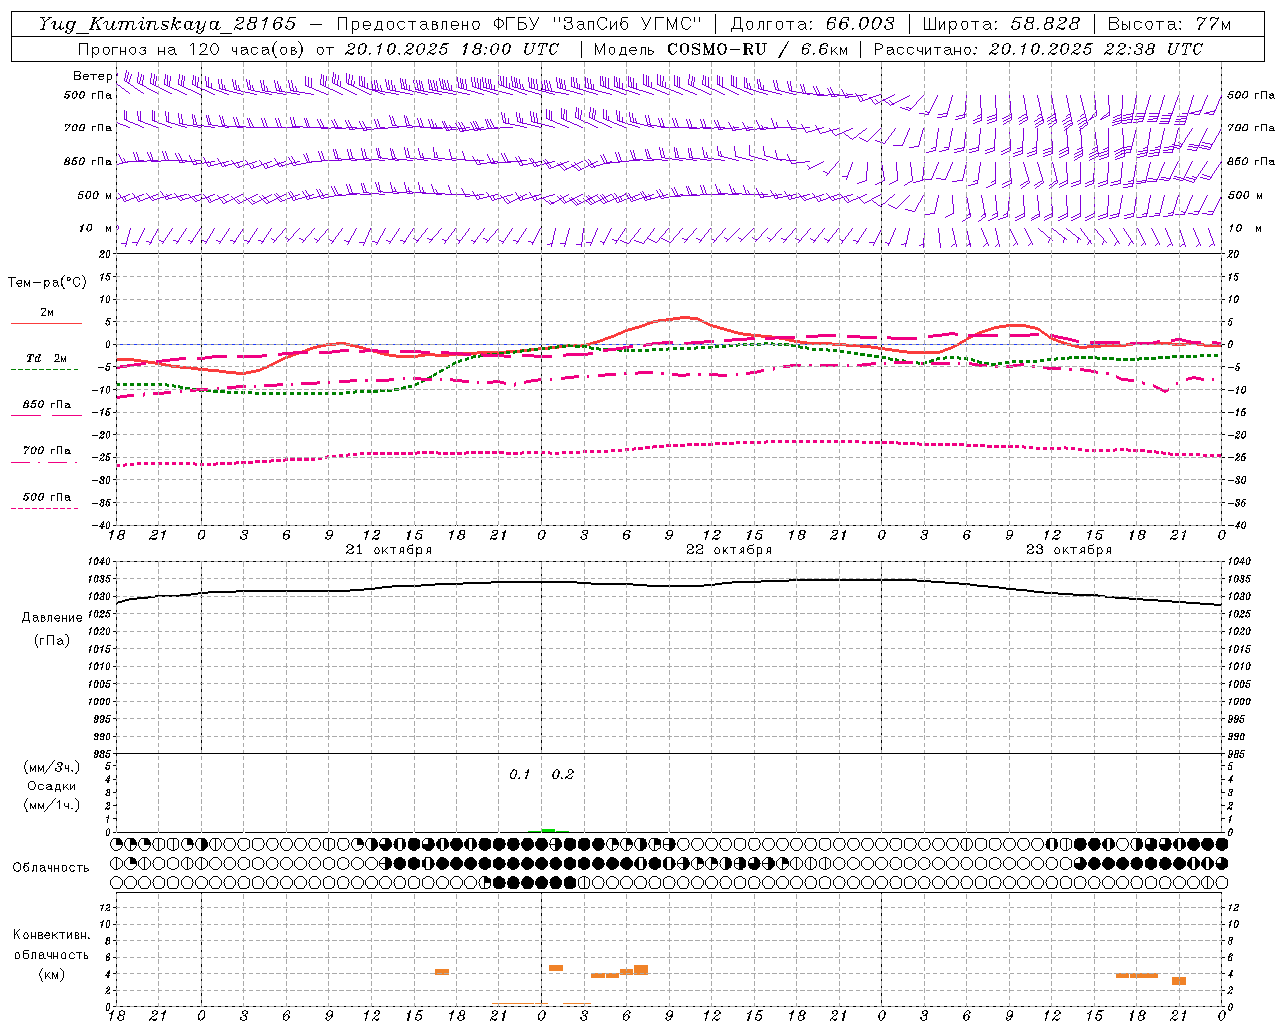Click the Высота: 77м field

[x=1169, y=24]
